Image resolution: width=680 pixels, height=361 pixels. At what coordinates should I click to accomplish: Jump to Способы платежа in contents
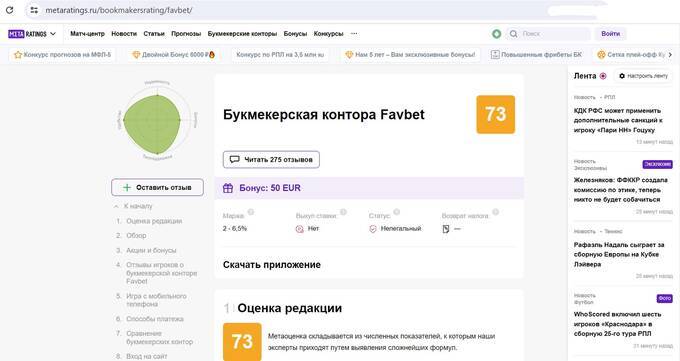155,319
